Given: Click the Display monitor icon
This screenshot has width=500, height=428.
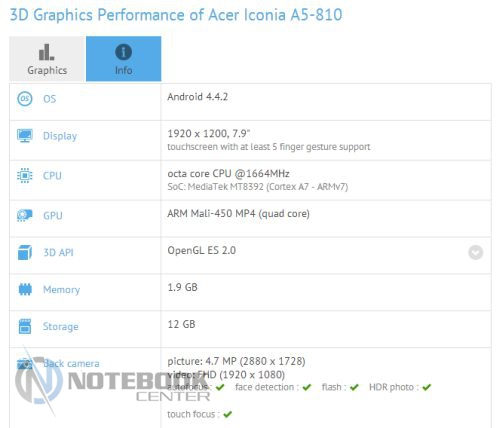Looking at the screenshot, I should click(25, 136).
